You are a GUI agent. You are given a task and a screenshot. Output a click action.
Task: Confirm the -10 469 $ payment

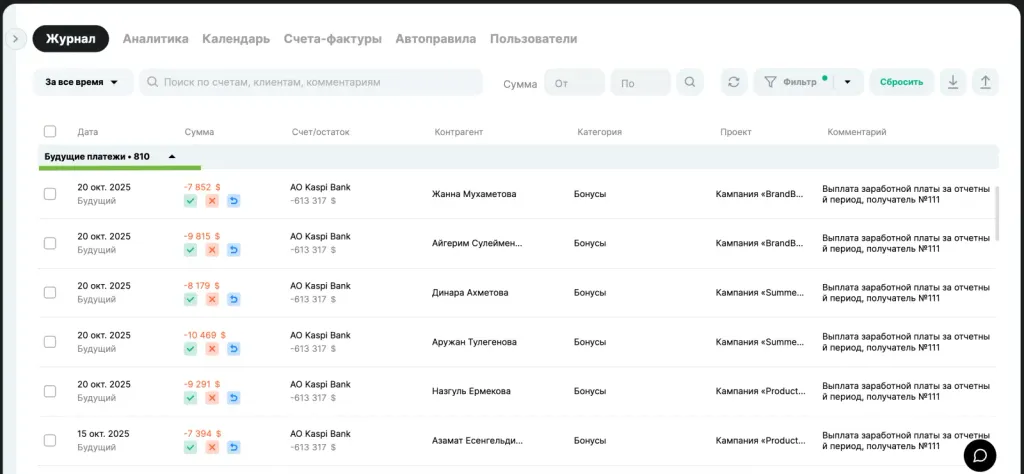[190, 349]
